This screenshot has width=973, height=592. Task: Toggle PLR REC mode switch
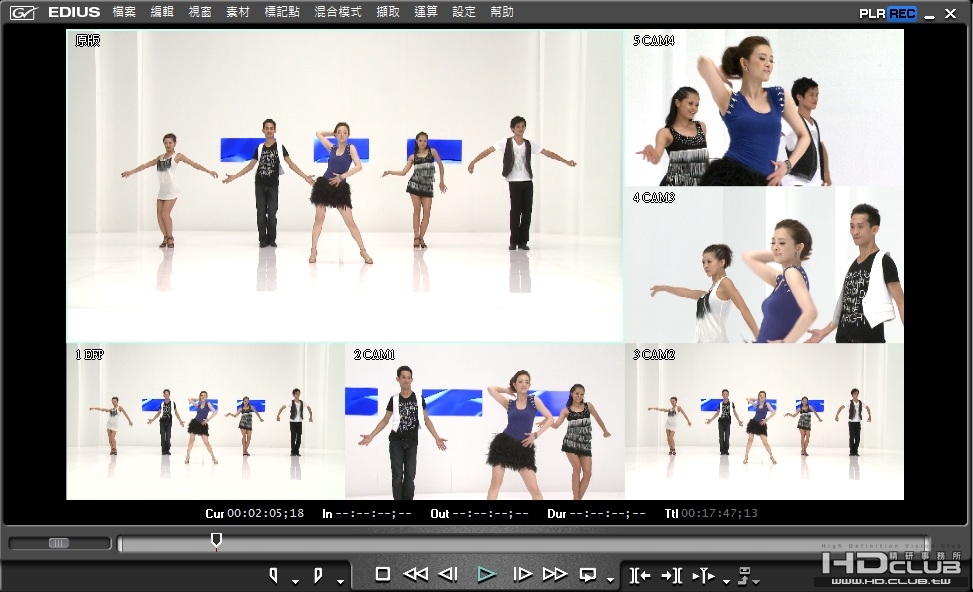[x=887, y=13]
